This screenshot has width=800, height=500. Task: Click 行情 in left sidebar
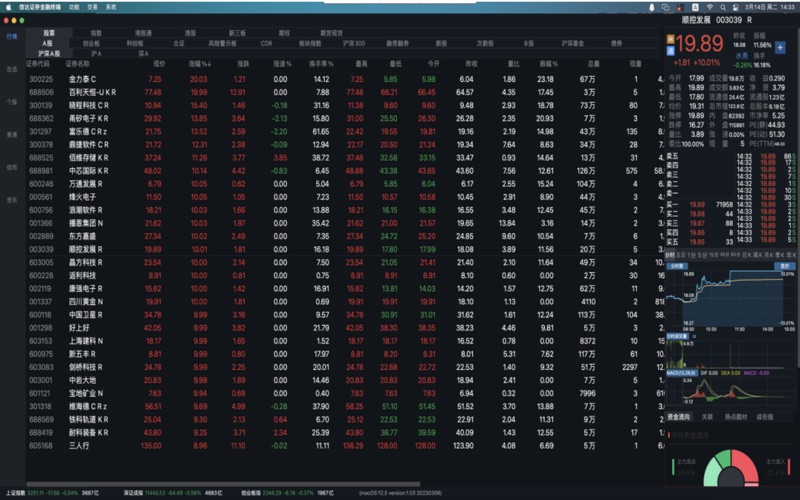point(11,35)
